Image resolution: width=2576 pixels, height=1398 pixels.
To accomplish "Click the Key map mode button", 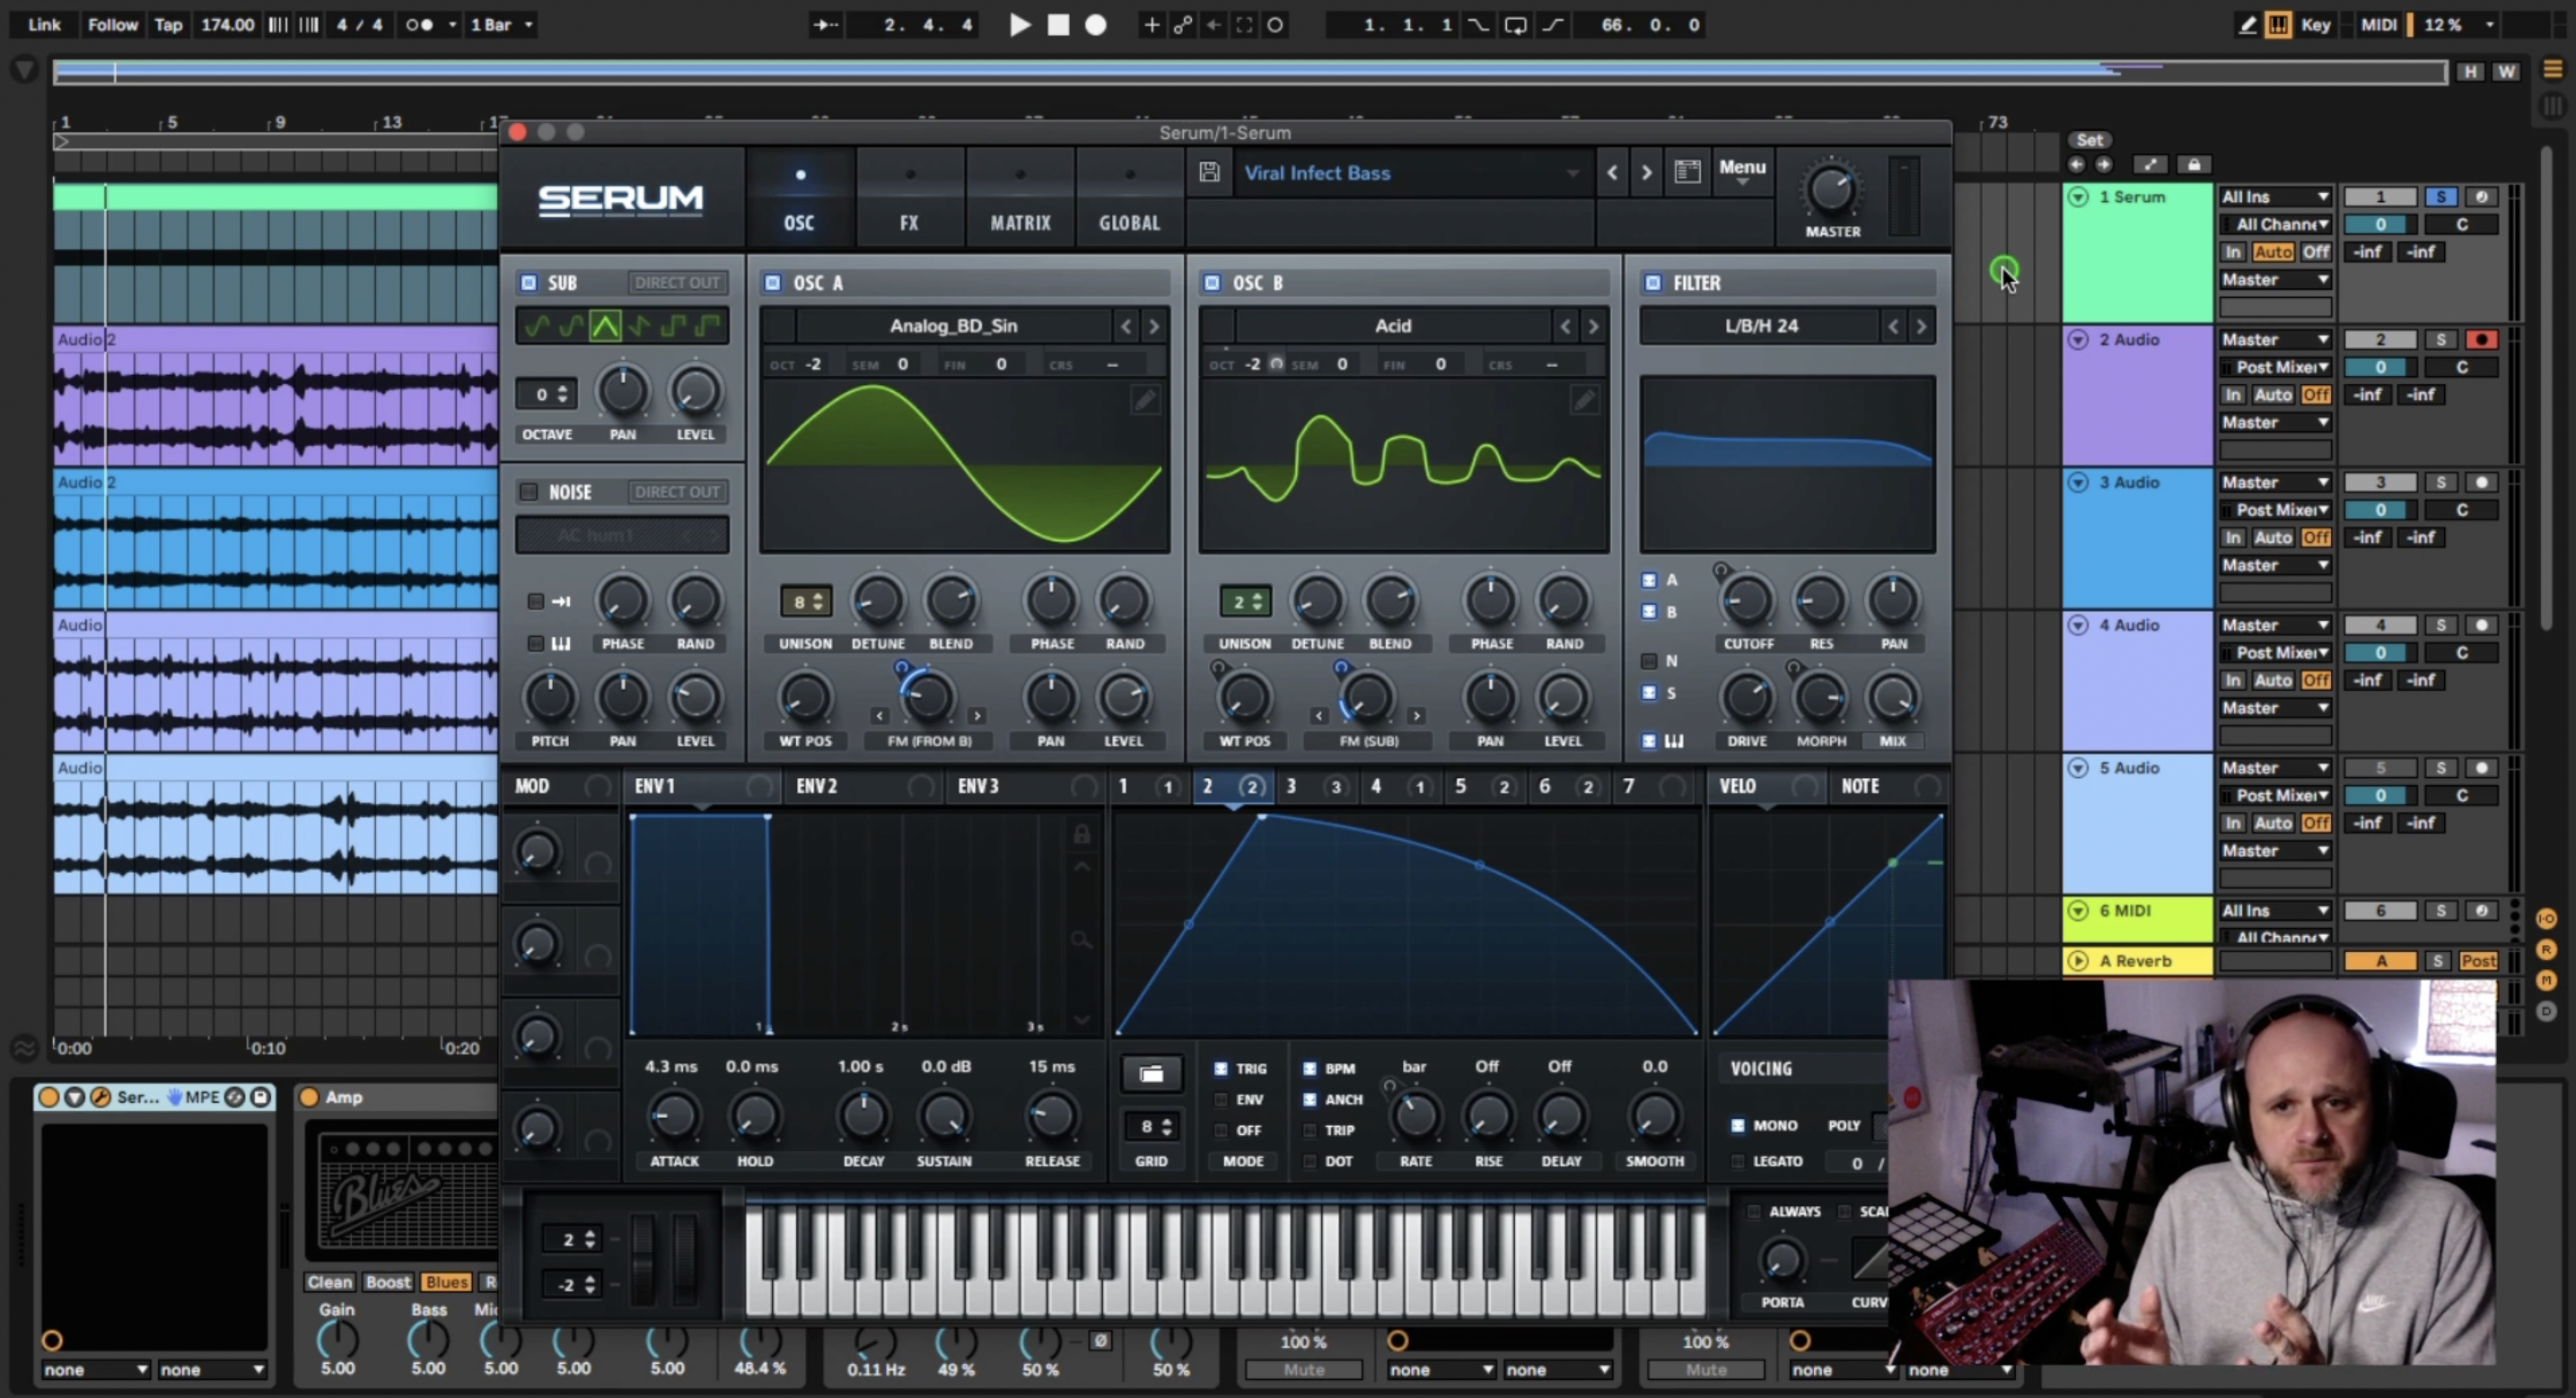I will tap(2315, 25).
